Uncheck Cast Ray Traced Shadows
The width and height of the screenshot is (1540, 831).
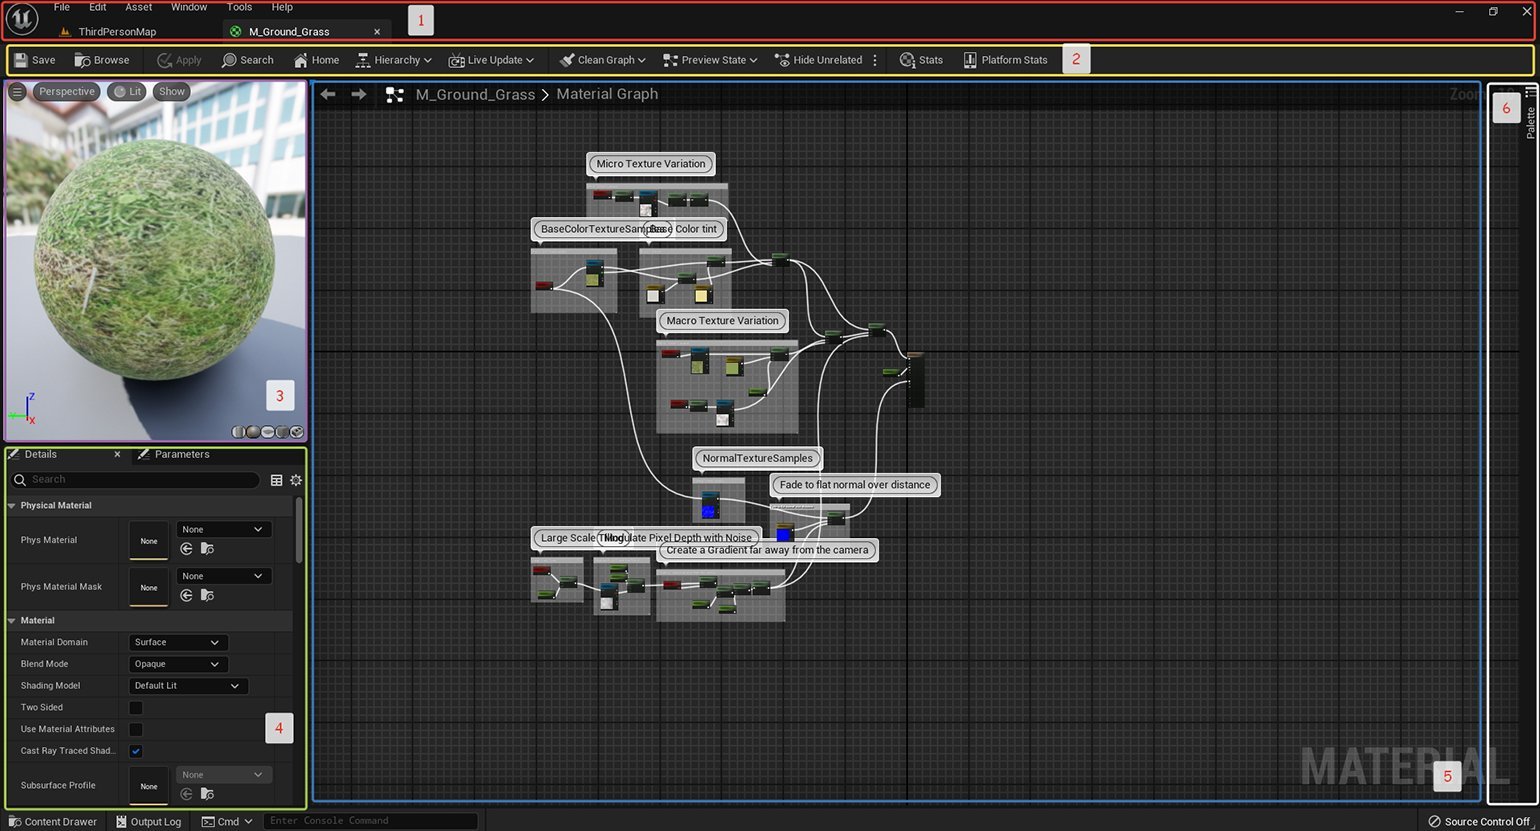coord(136,751)
